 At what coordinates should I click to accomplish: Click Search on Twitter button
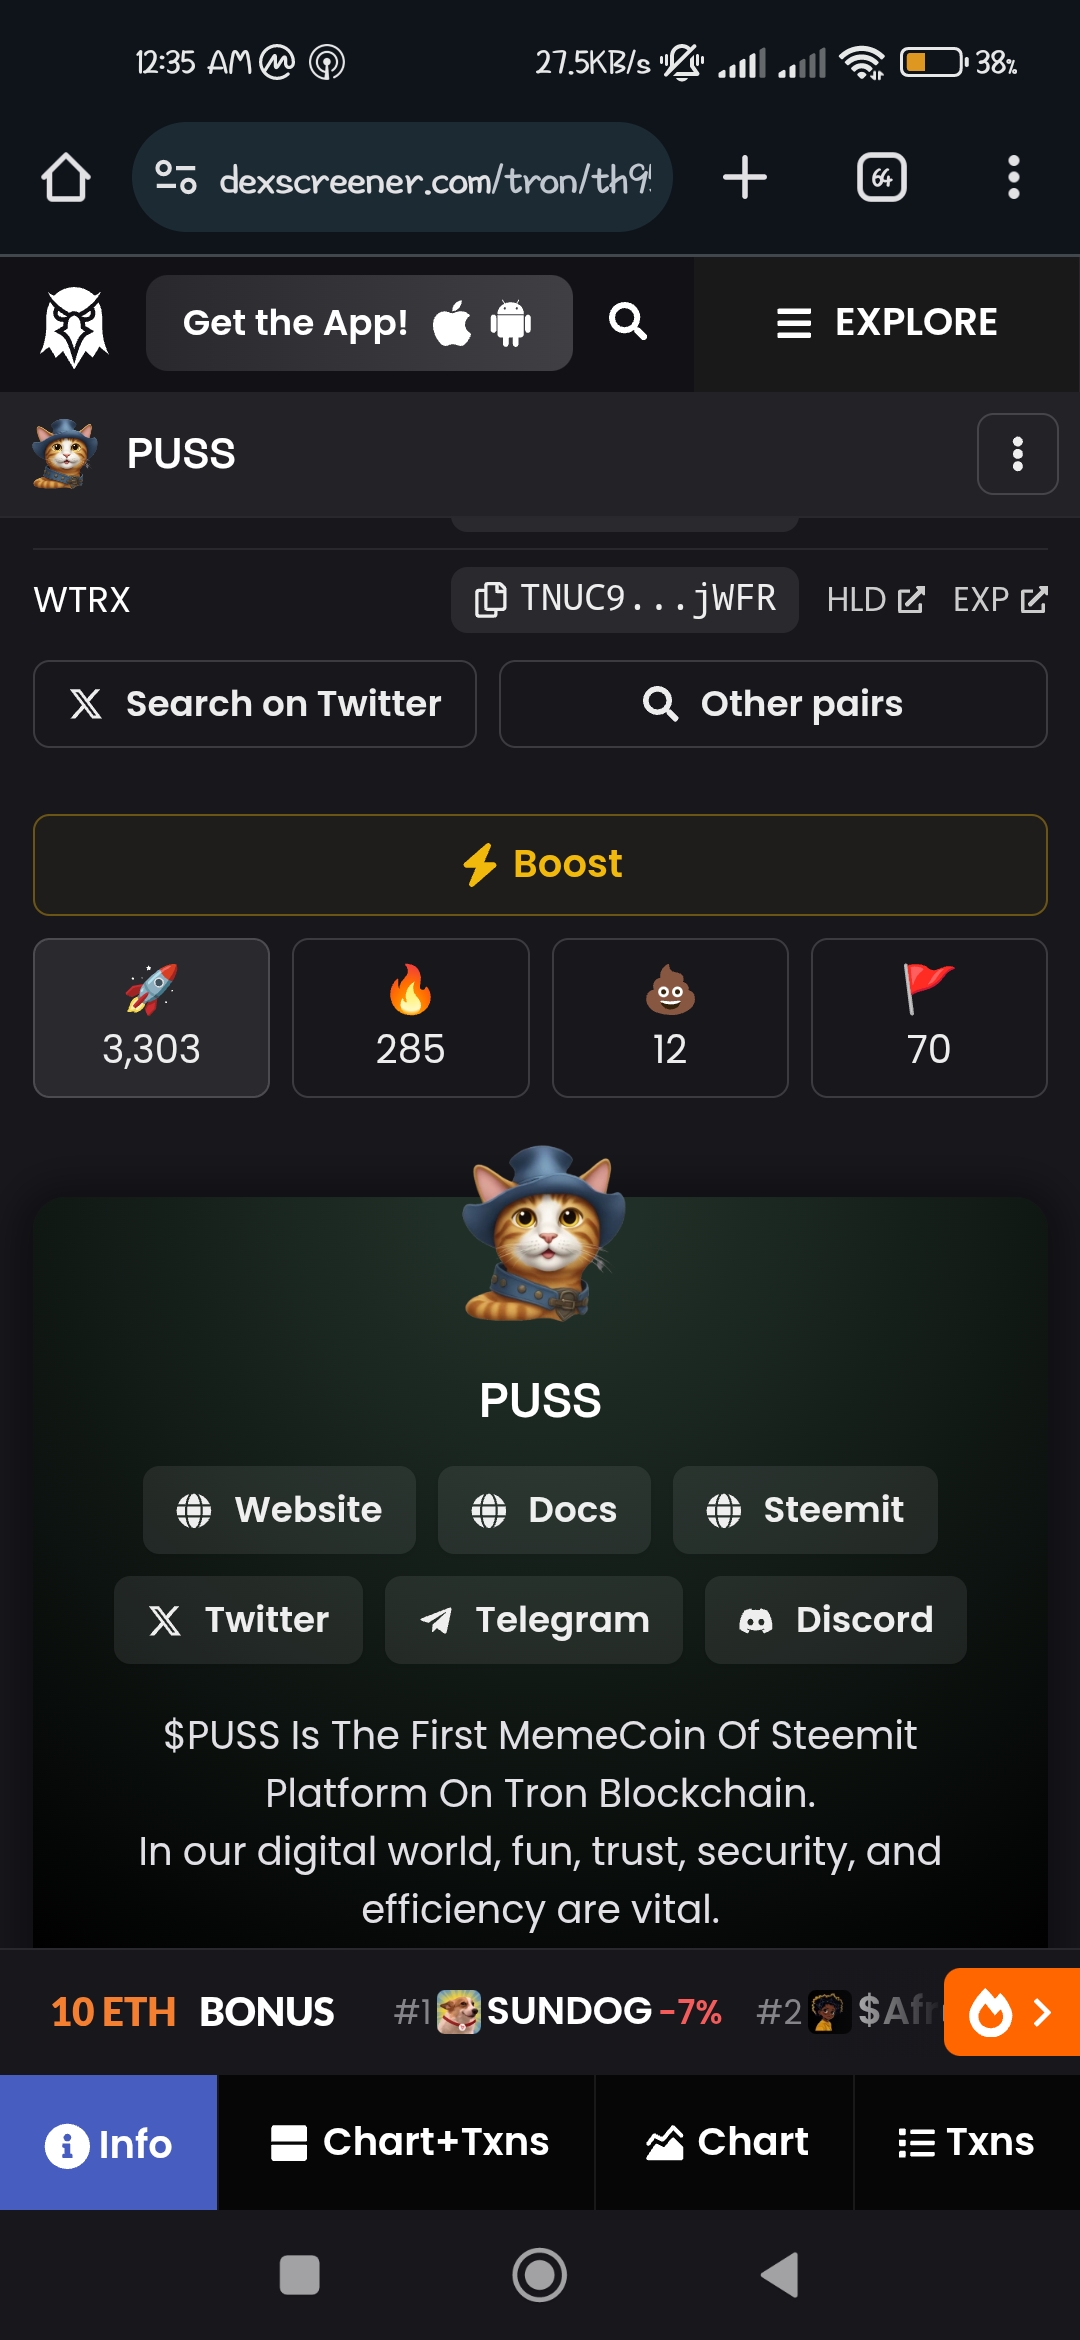click(255, 704)
